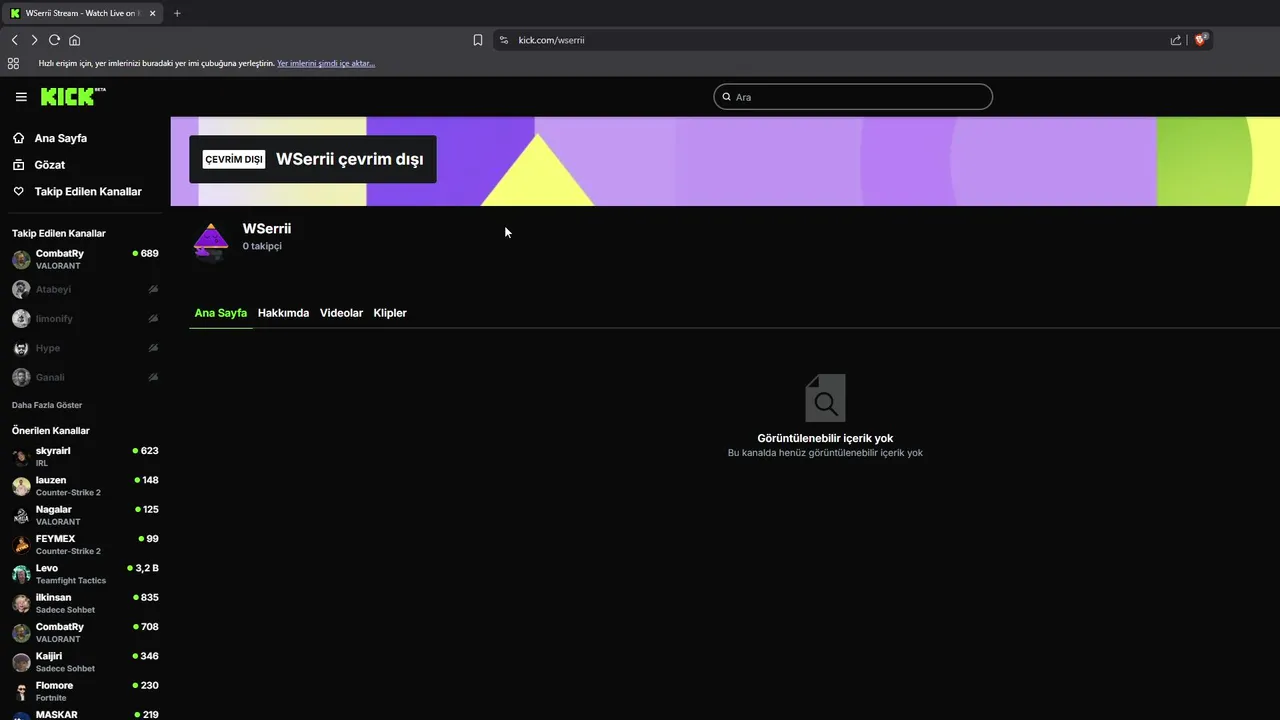
Task: Open Hype followed channel
Action: click(85, 348)
